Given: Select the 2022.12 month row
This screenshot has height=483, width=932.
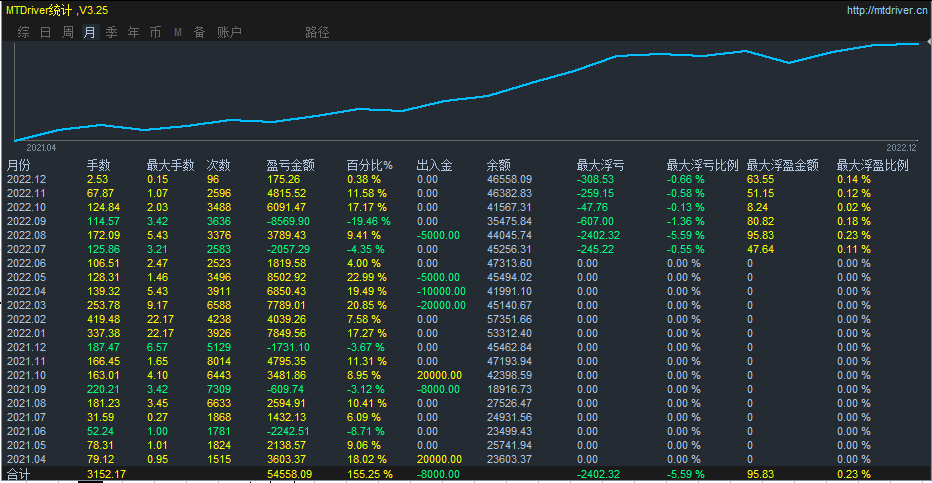Looking at the screenshot, I should pyautogui.click(x=466, y=179).
